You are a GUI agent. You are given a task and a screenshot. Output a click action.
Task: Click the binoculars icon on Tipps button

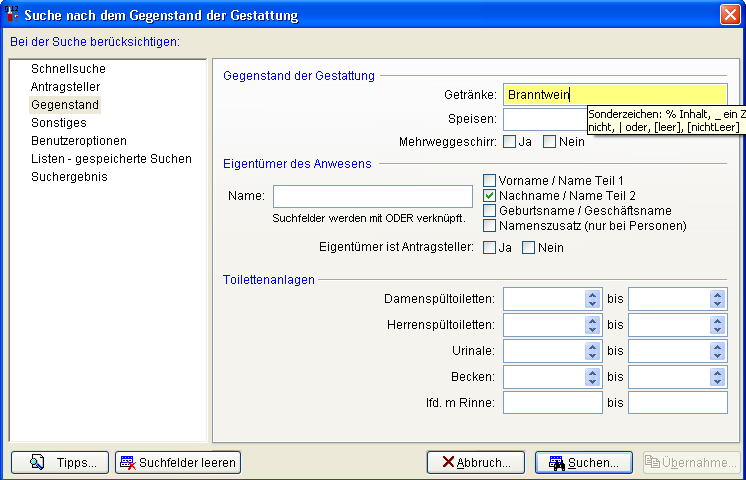(x=37, y=462)
